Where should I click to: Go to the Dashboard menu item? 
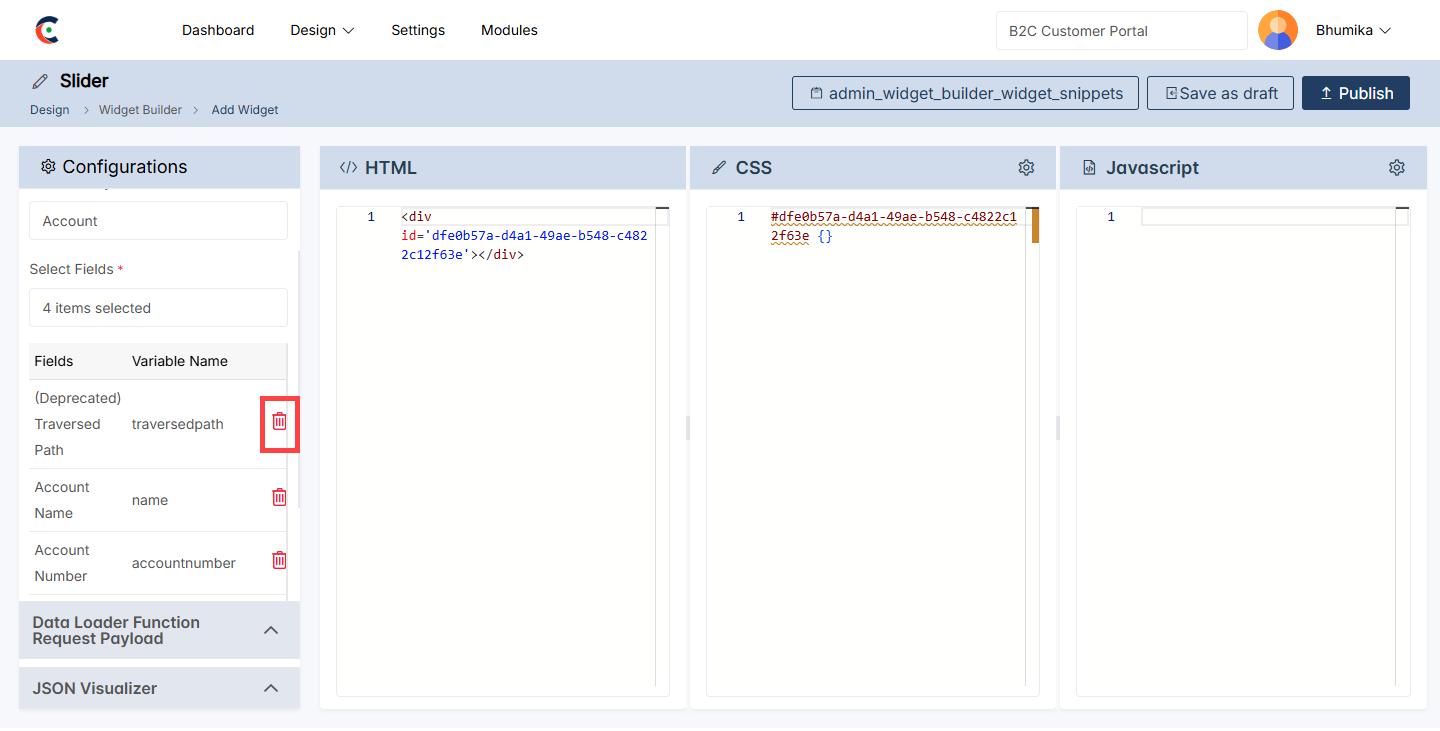pyautogui.click(x=218, y=30)
